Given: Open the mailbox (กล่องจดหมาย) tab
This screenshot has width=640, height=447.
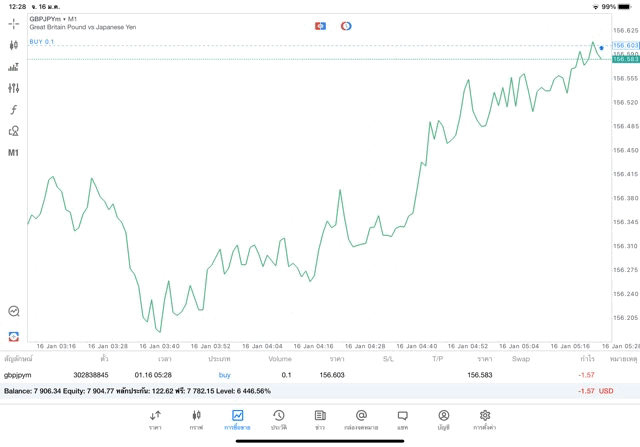Looking at the screenshot, I should click(x=361, y=420).
